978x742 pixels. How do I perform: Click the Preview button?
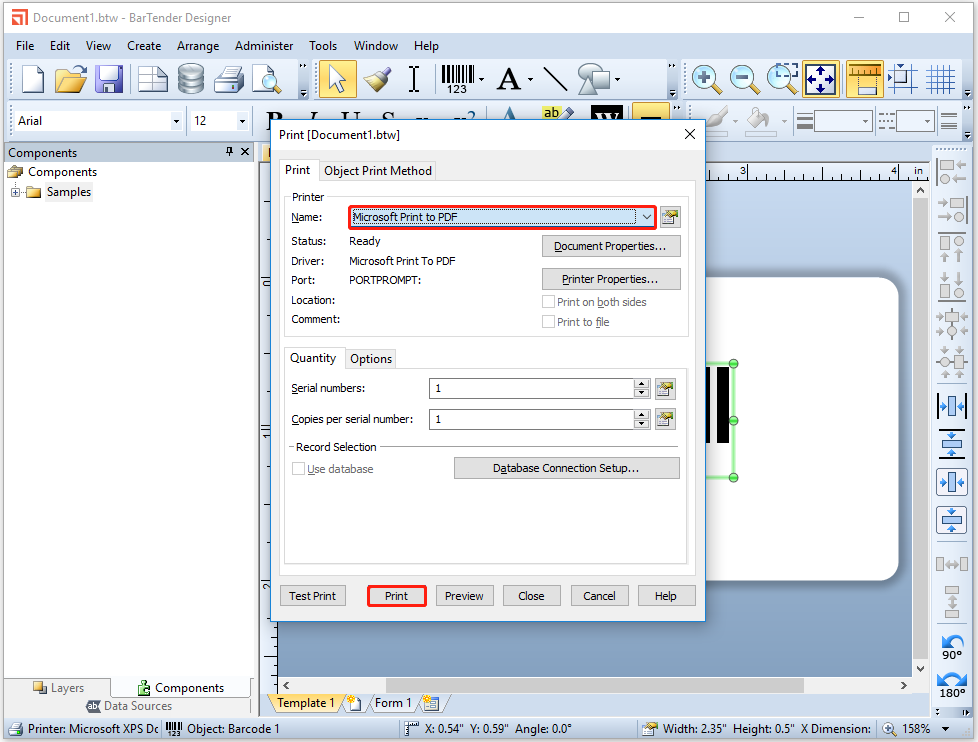pos(464,596)
